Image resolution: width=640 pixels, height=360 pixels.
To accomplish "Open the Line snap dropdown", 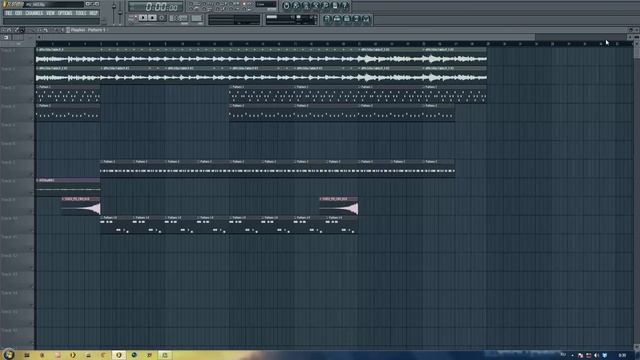I will tap(266, 4).
